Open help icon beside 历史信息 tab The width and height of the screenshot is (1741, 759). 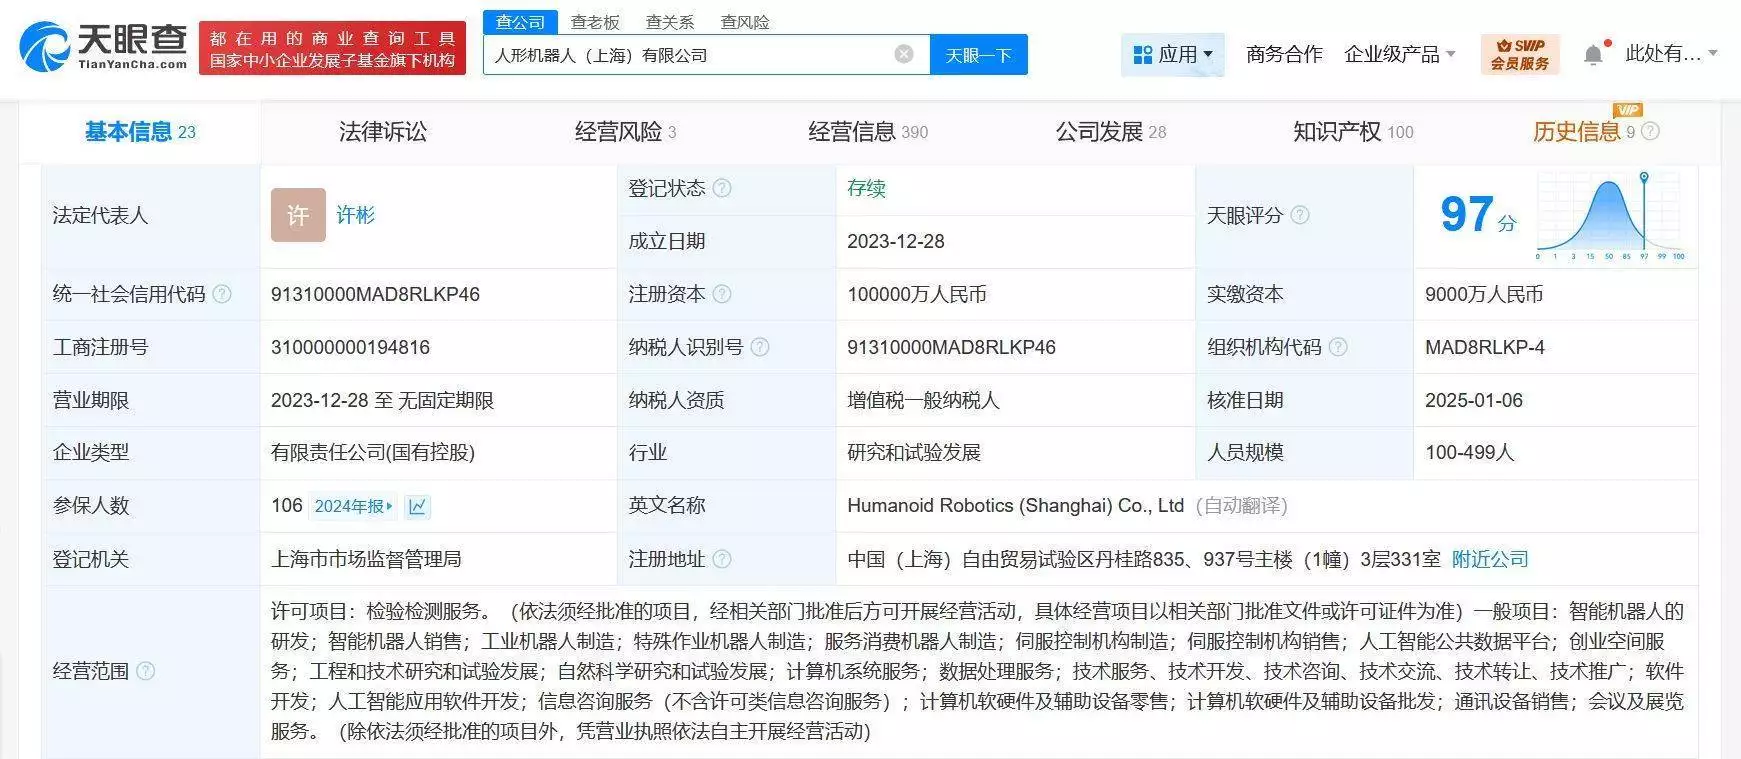[1651, 131]
